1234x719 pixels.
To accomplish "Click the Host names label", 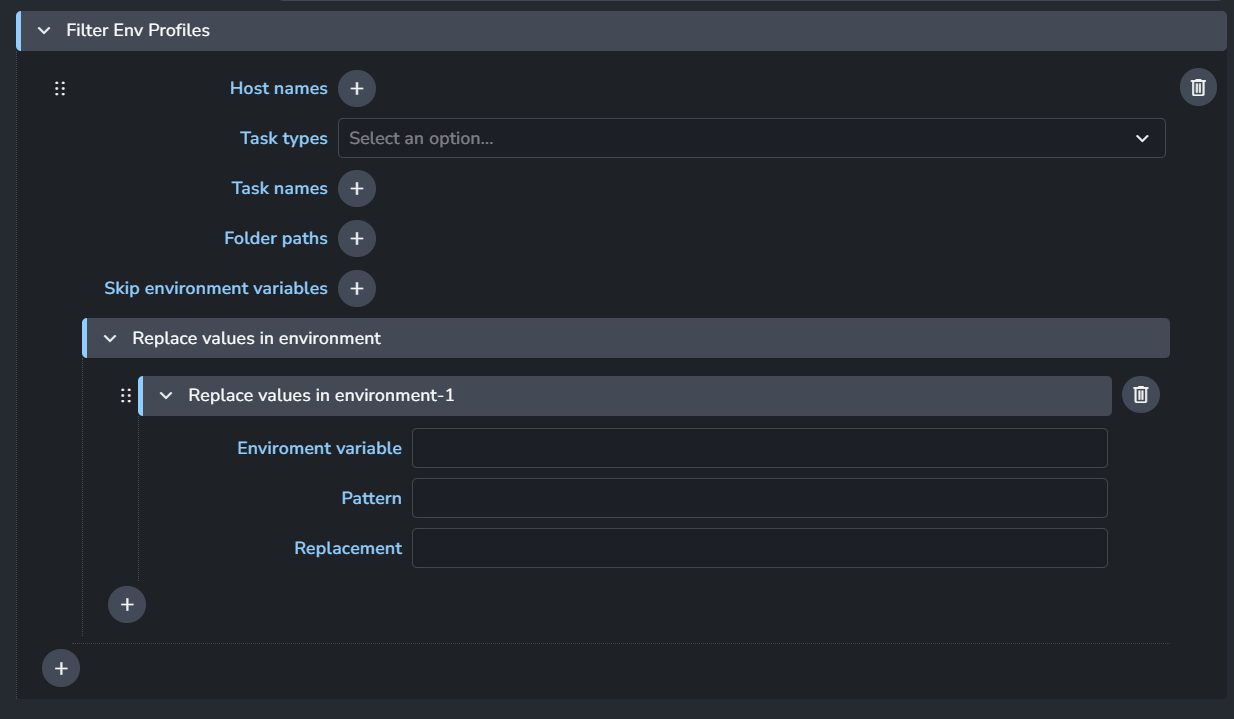I will click(278, 88).
